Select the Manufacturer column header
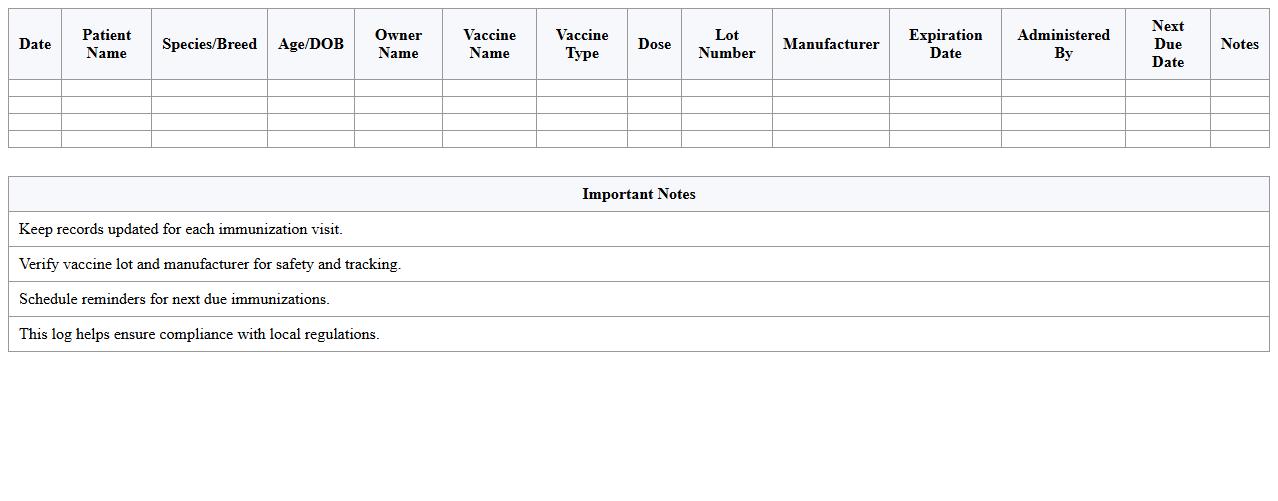Screen dimensions: 1278x501 tap(830, 44)
